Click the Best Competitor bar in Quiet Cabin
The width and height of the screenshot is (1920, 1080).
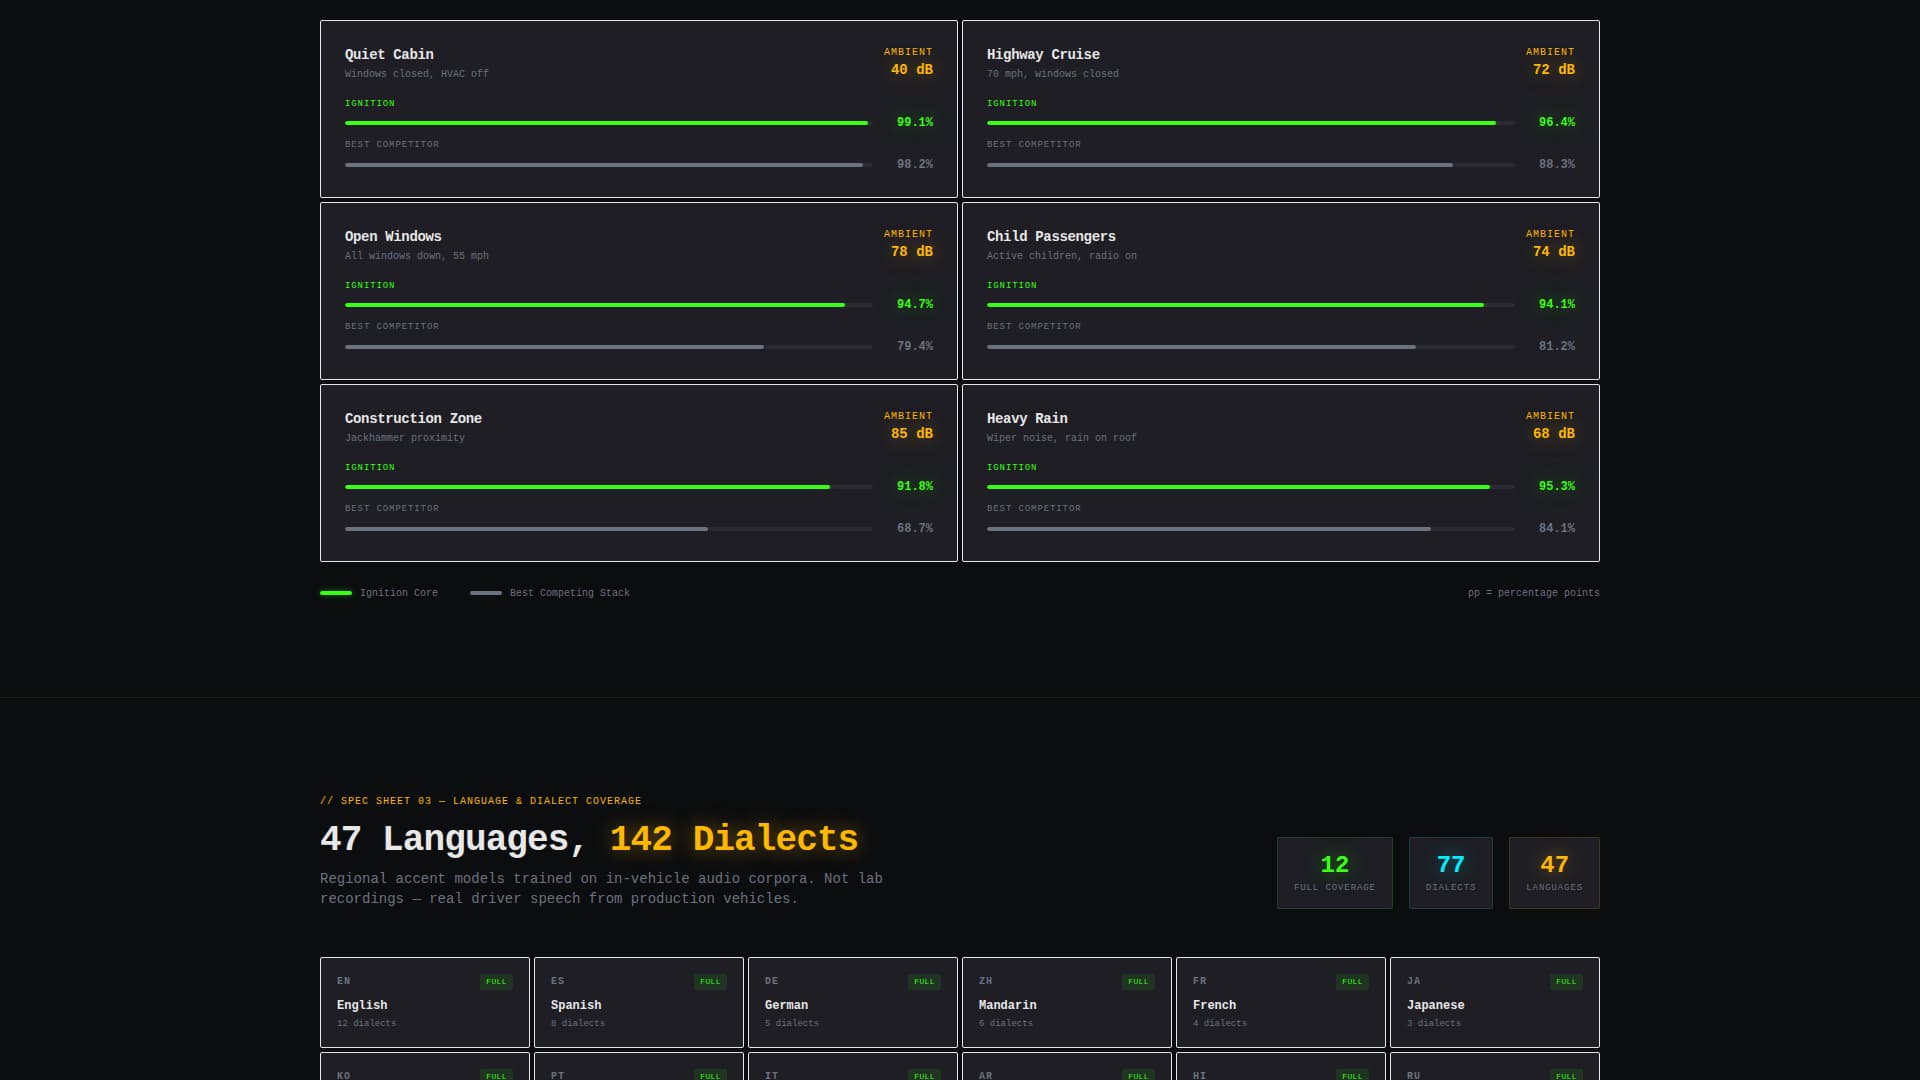(608, 165)
